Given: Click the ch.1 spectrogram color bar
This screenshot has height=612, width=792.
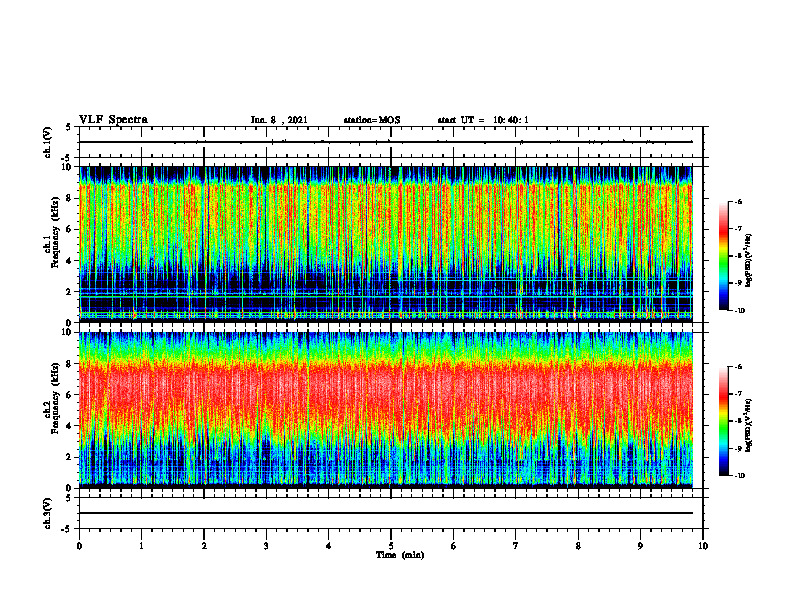Looking at the screenshot, I should (x=723, y=256).
